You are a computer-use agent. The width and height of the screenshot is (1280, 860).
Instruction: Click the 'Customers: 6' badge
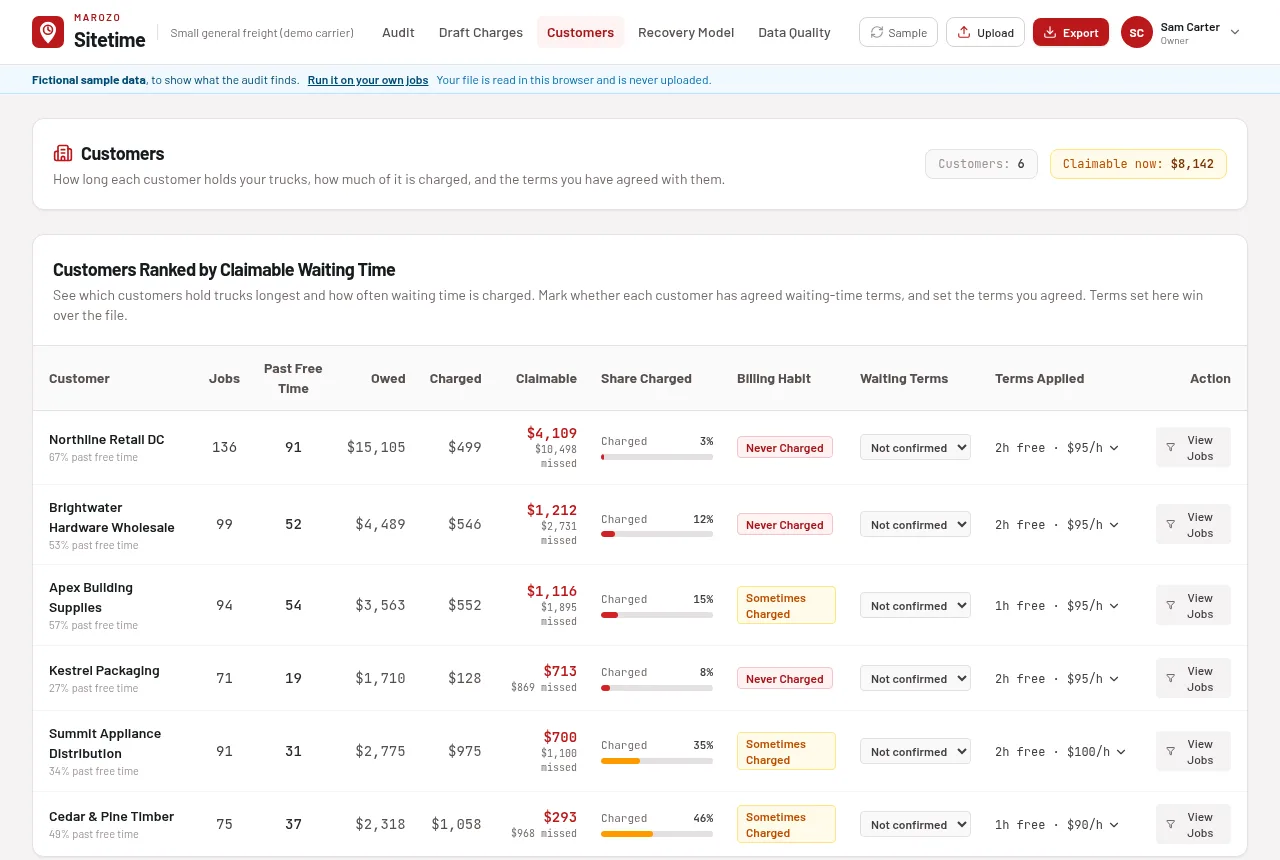click(981, 164)
